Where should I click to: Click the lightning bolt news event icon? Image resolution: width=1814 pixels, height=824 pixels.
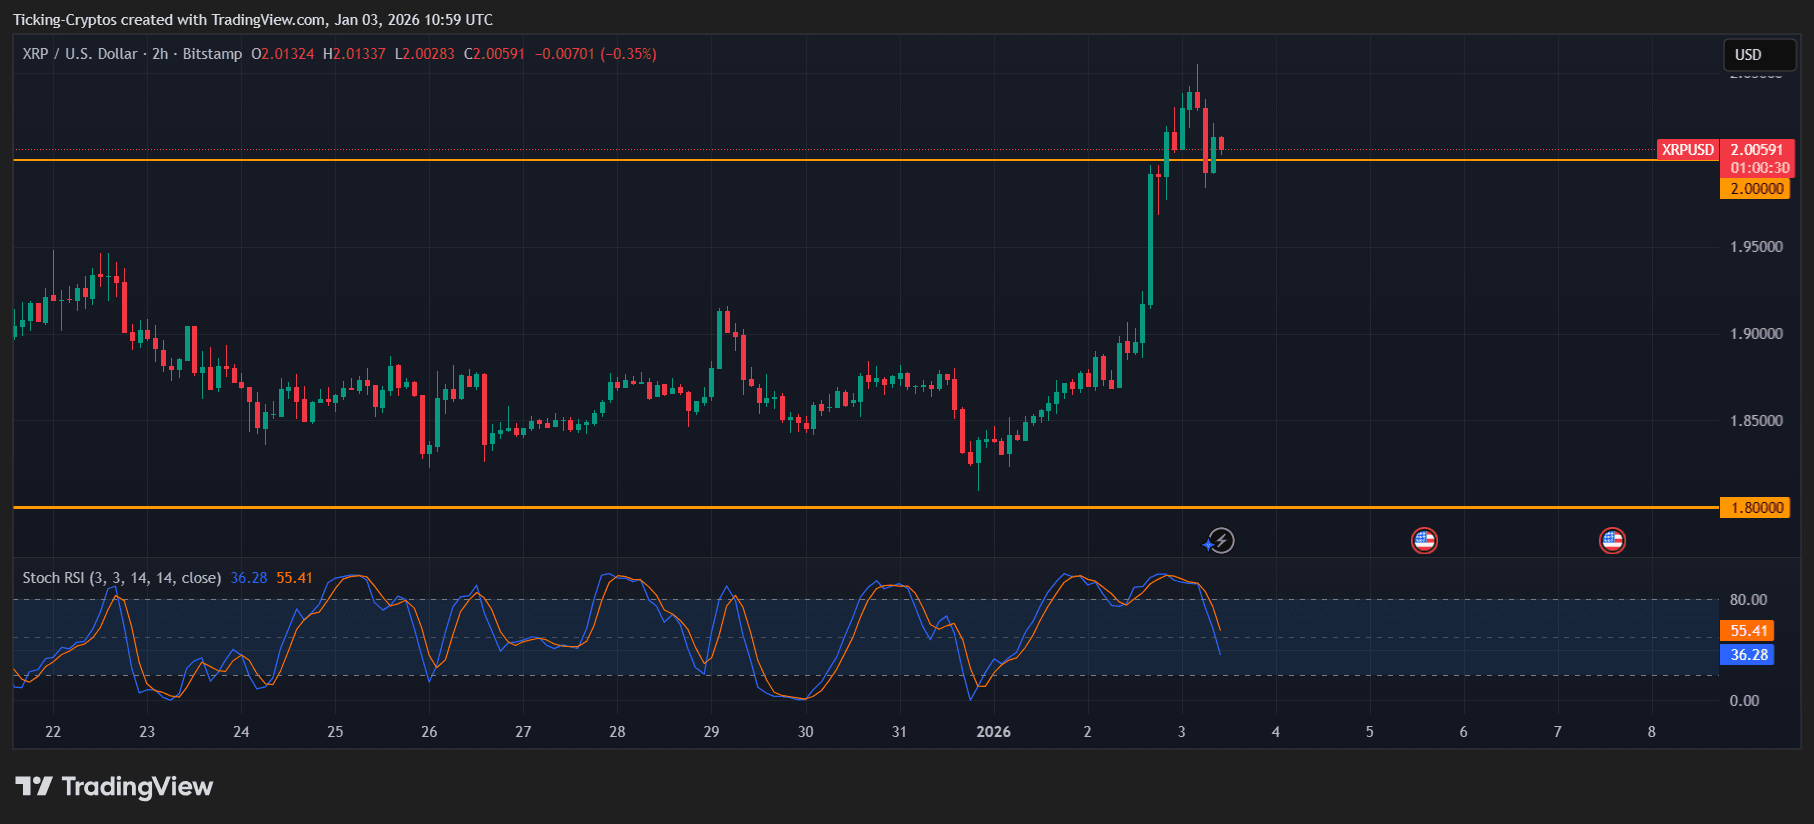point(1220,541)
